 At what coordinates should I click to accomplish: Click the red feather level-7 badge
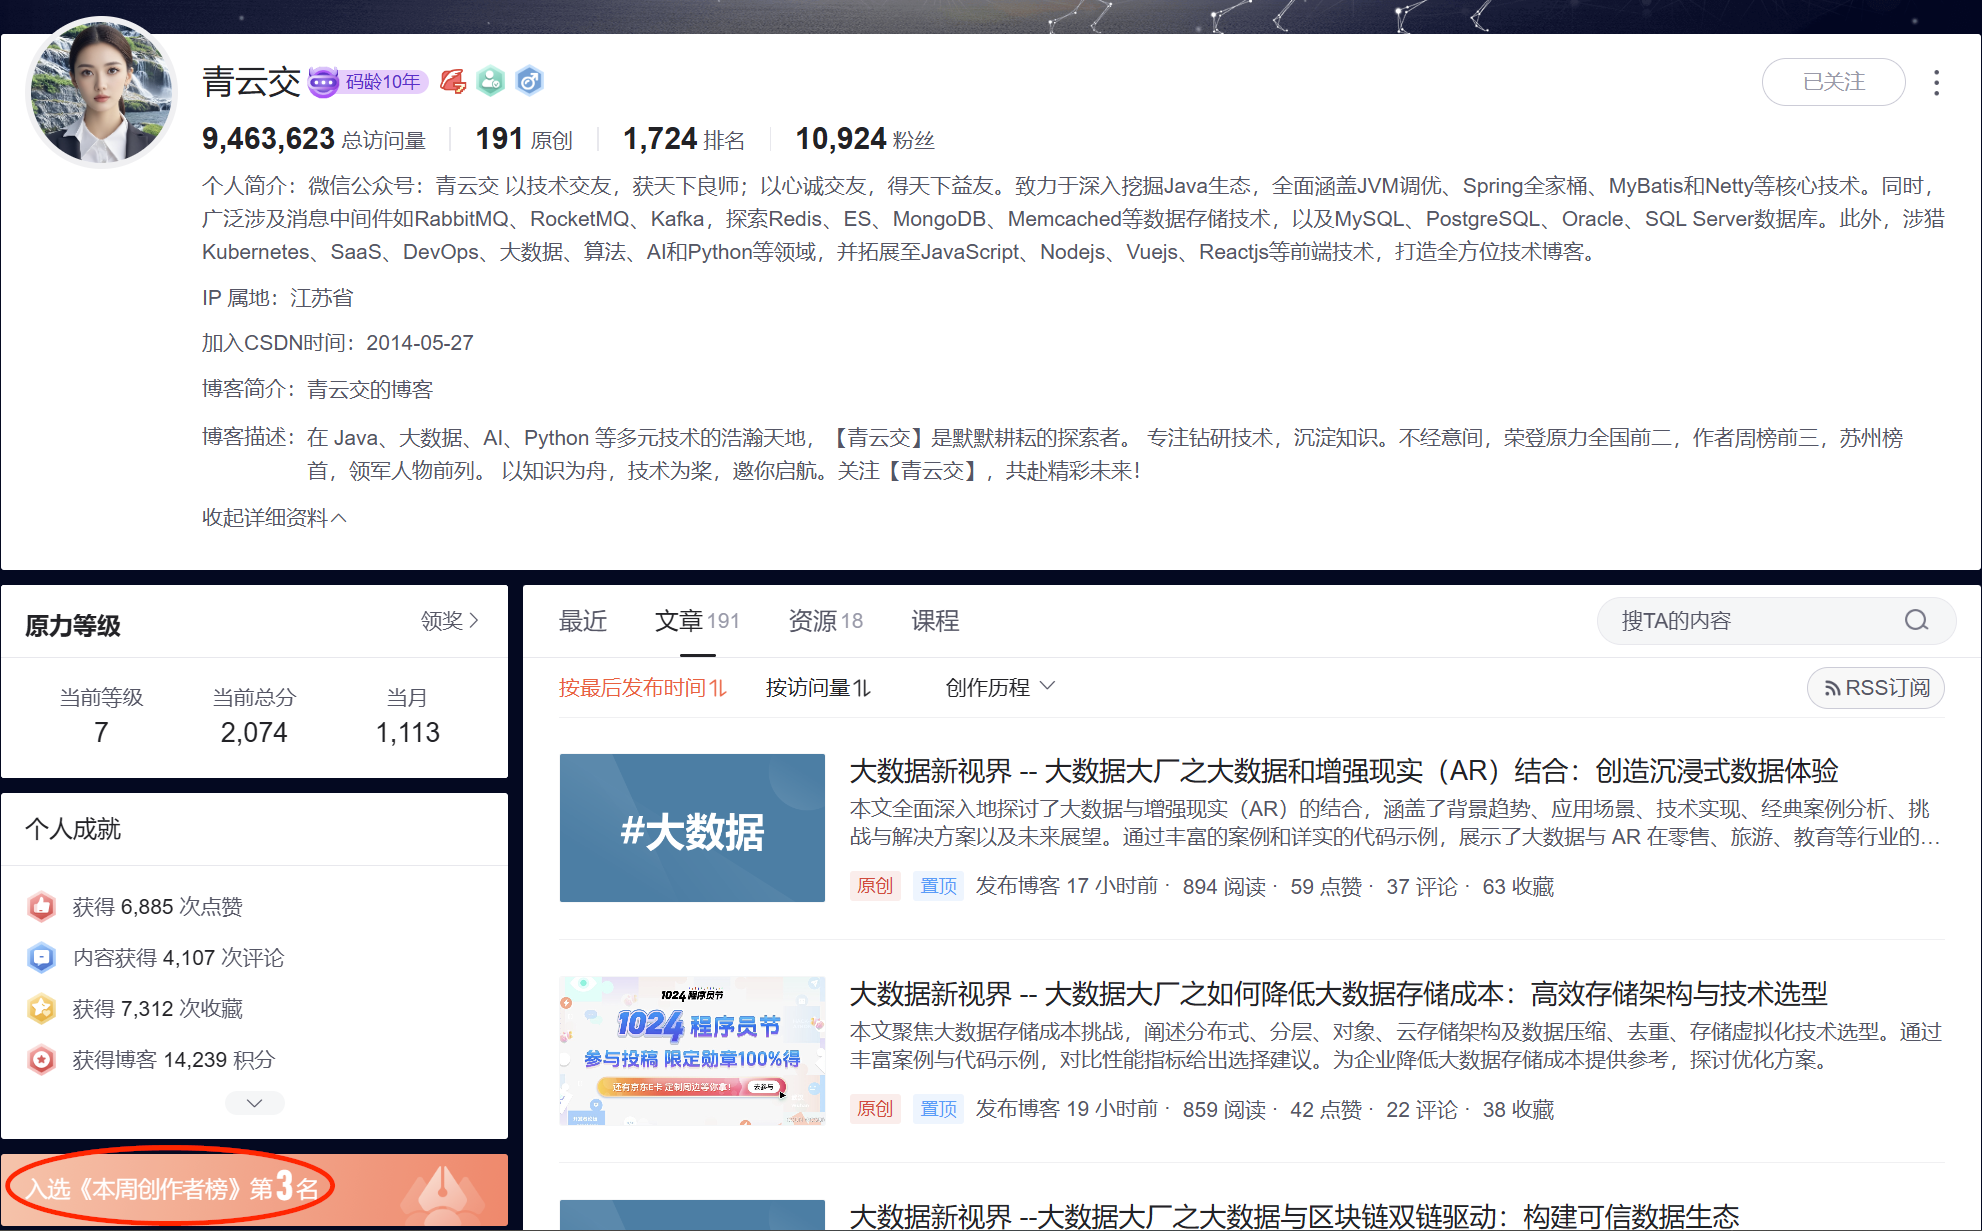pos(453,82)
